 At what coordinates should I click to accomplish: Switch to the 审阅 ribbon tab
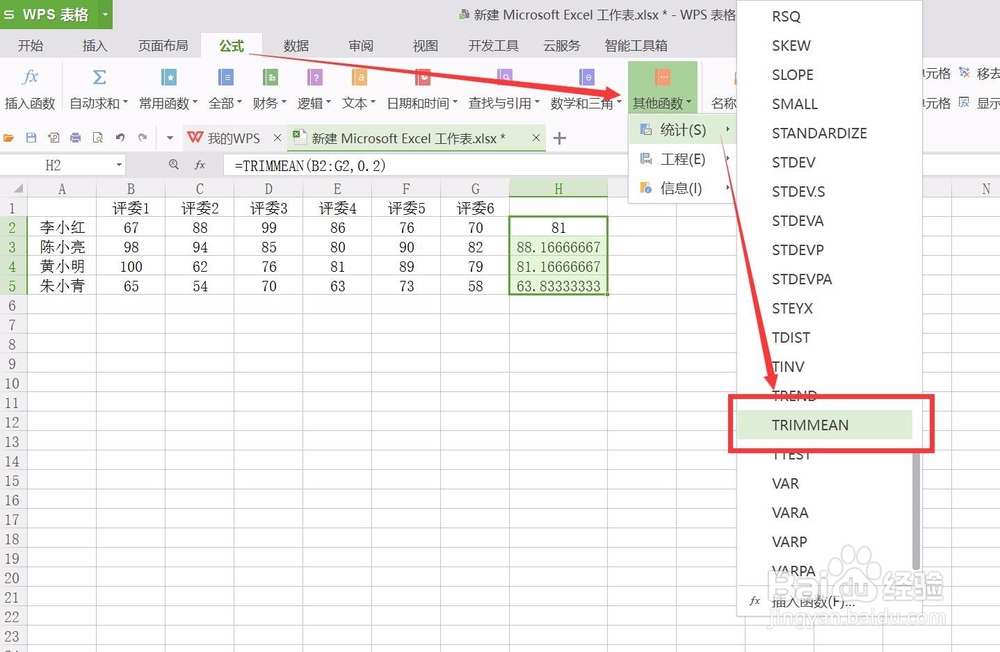pyautogui.click(x=361, y=45)
